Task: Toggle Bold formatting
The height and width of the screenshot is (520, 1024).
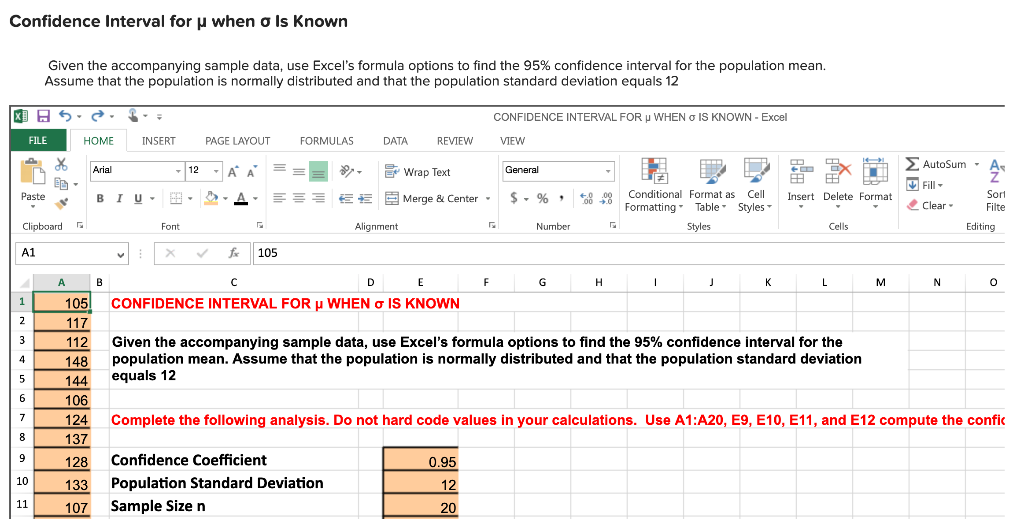Action: (101, 199)
